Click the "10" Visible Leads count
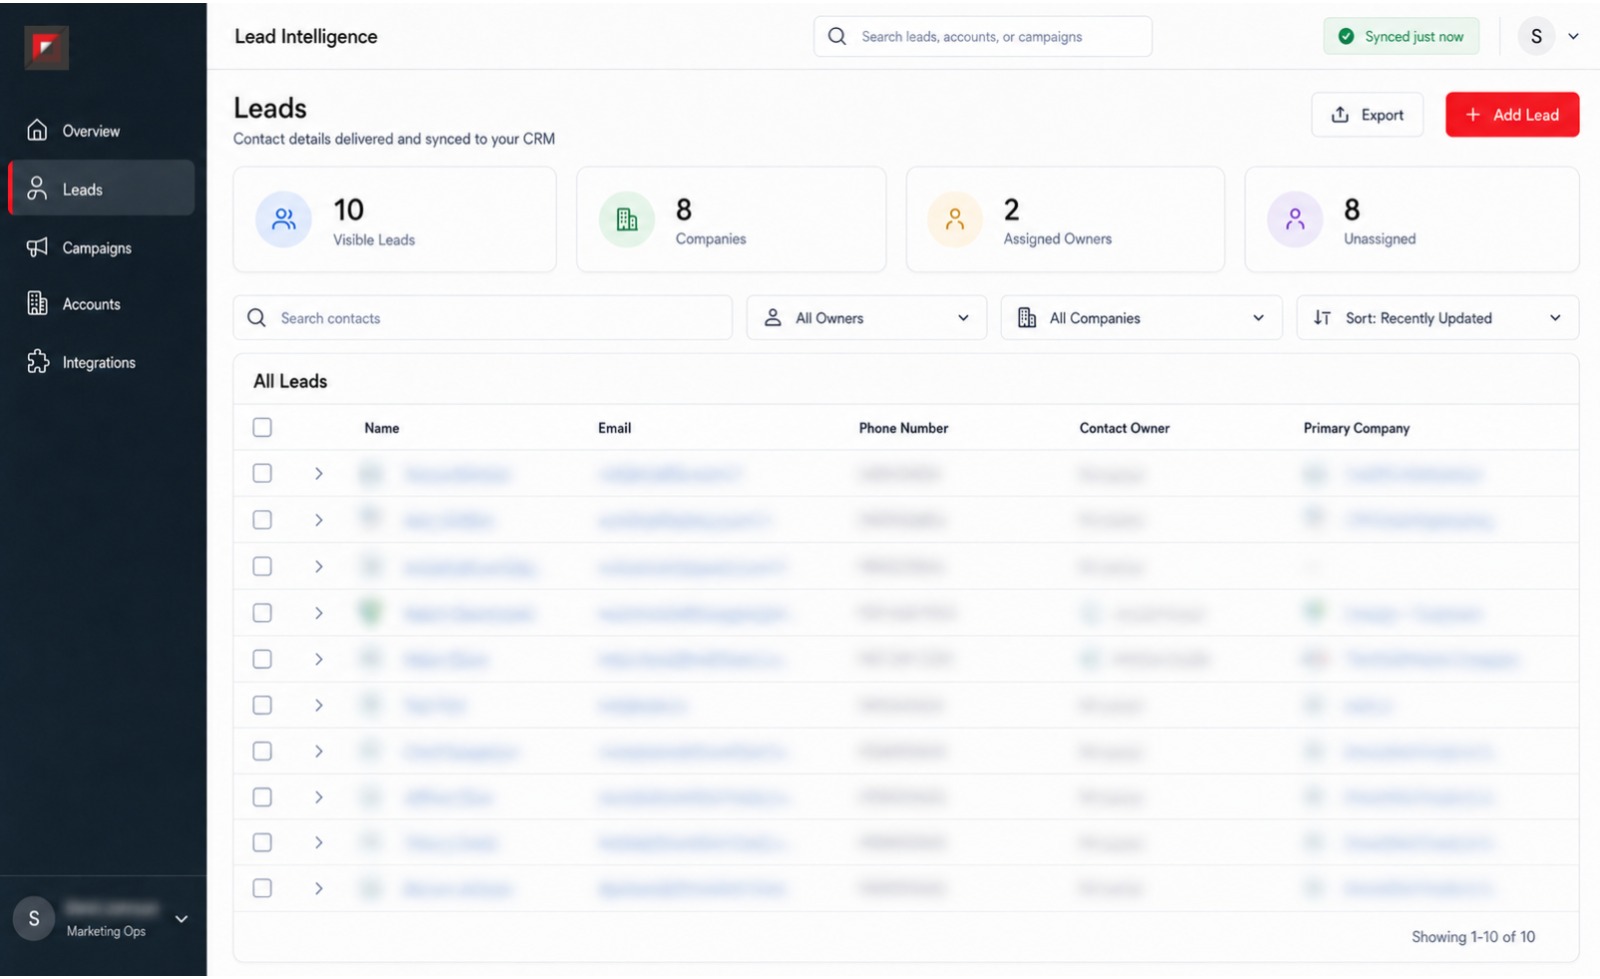 (x=348, y=210)
